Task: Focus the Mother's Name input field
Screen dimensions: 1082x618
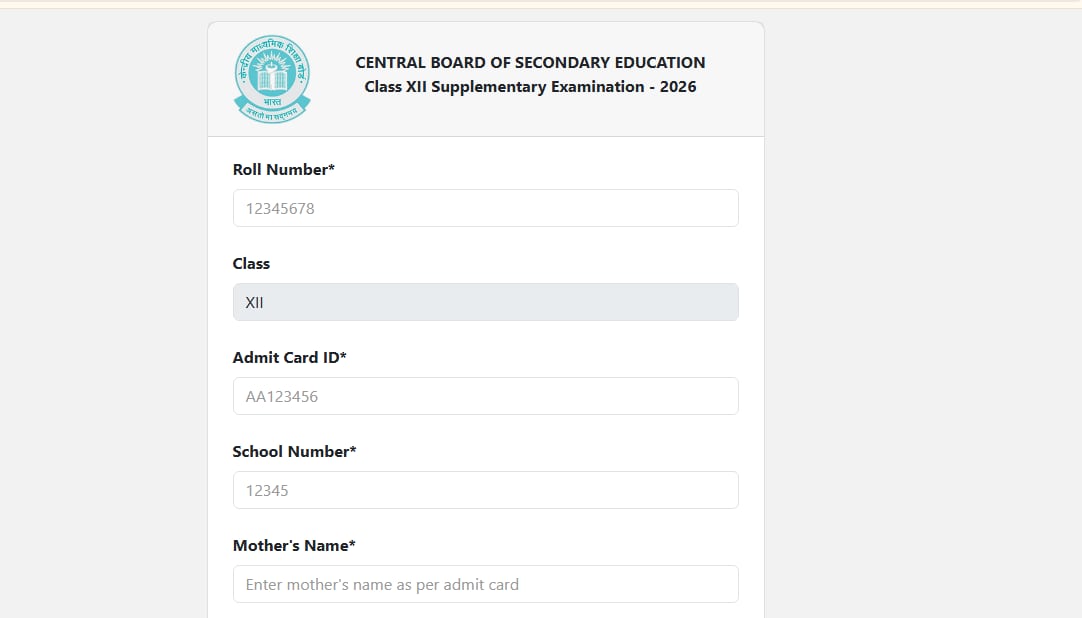Action: click(x=486, y=584)
